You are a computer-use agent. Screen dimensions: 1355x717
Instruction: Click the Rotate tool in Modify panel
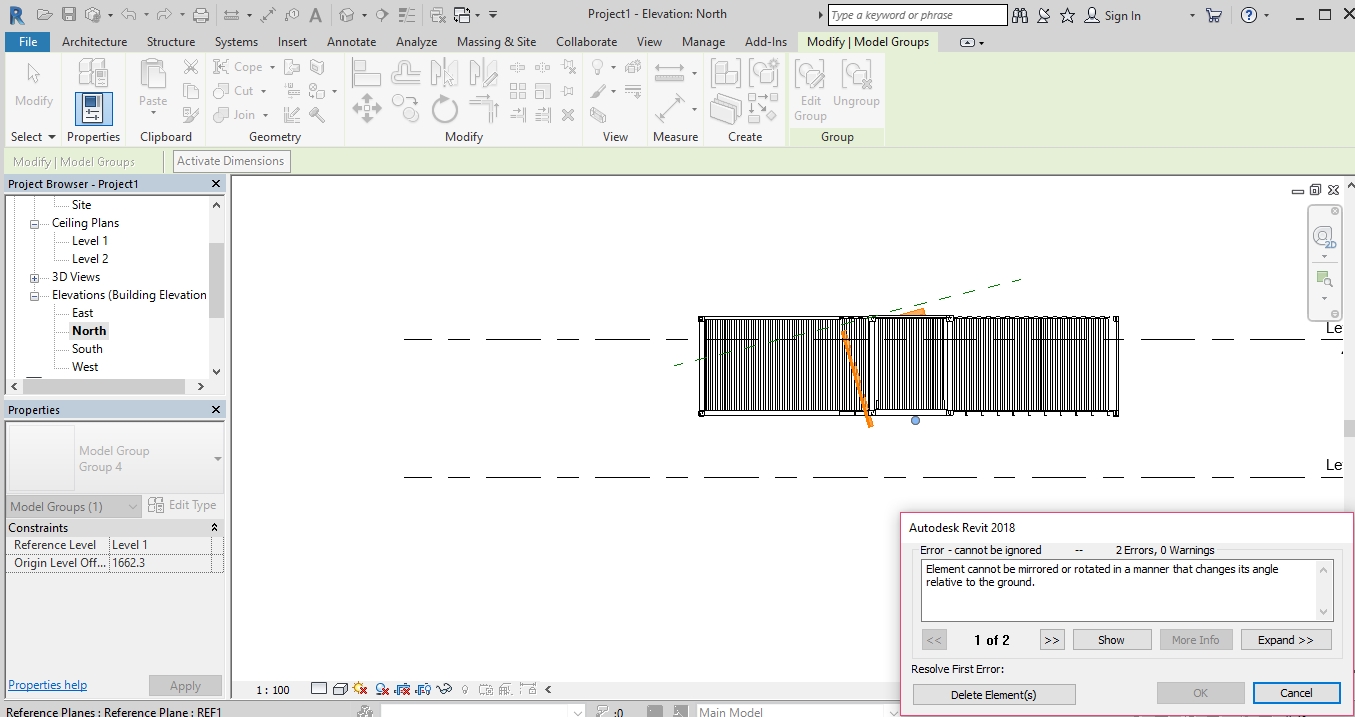[444, 109]
